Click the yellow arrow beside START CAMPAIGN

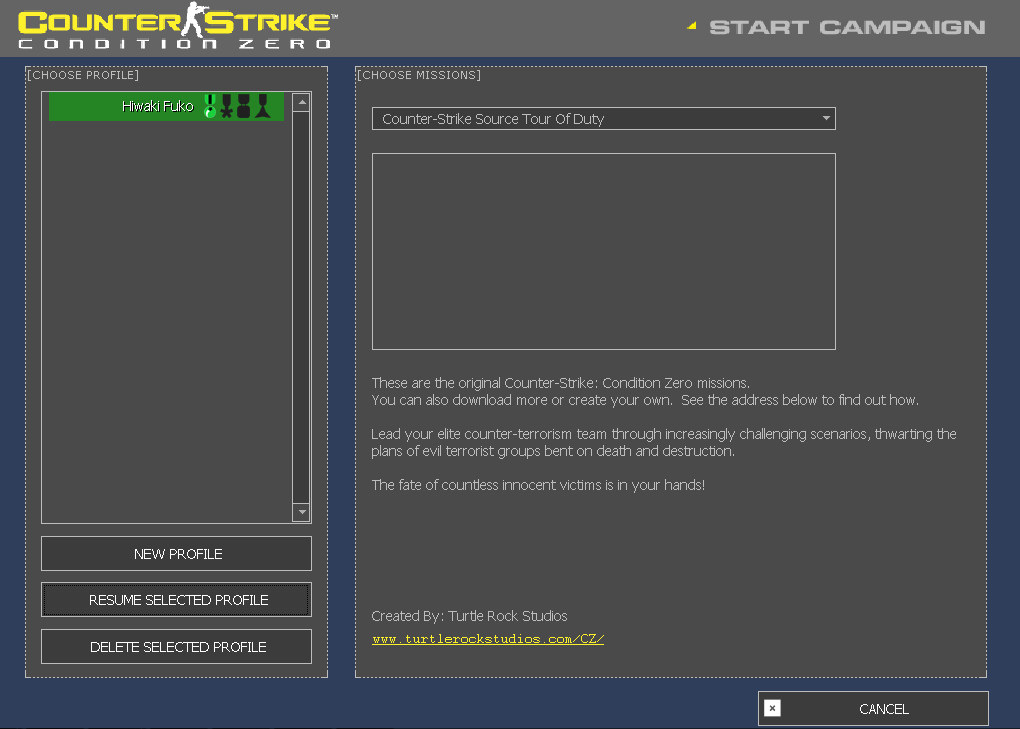(x=692, y=26)
